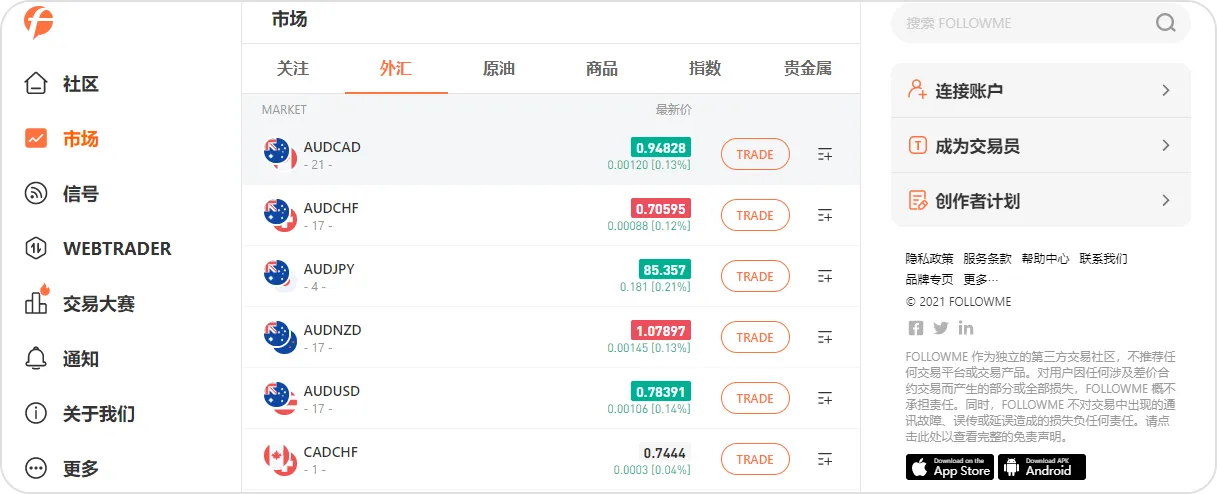Add AUDCAD to watchlist icon
Viewport: 1217px width, 494px height.
pyautogui.click(x=825, y=154)
